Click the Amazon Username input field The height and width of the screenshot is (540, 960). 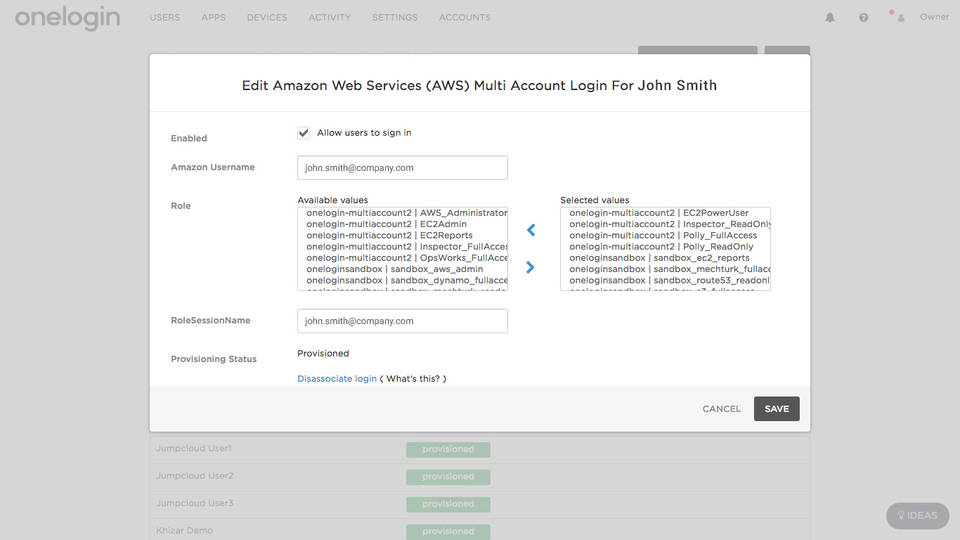pyautogui.click(x=402, y=168)
